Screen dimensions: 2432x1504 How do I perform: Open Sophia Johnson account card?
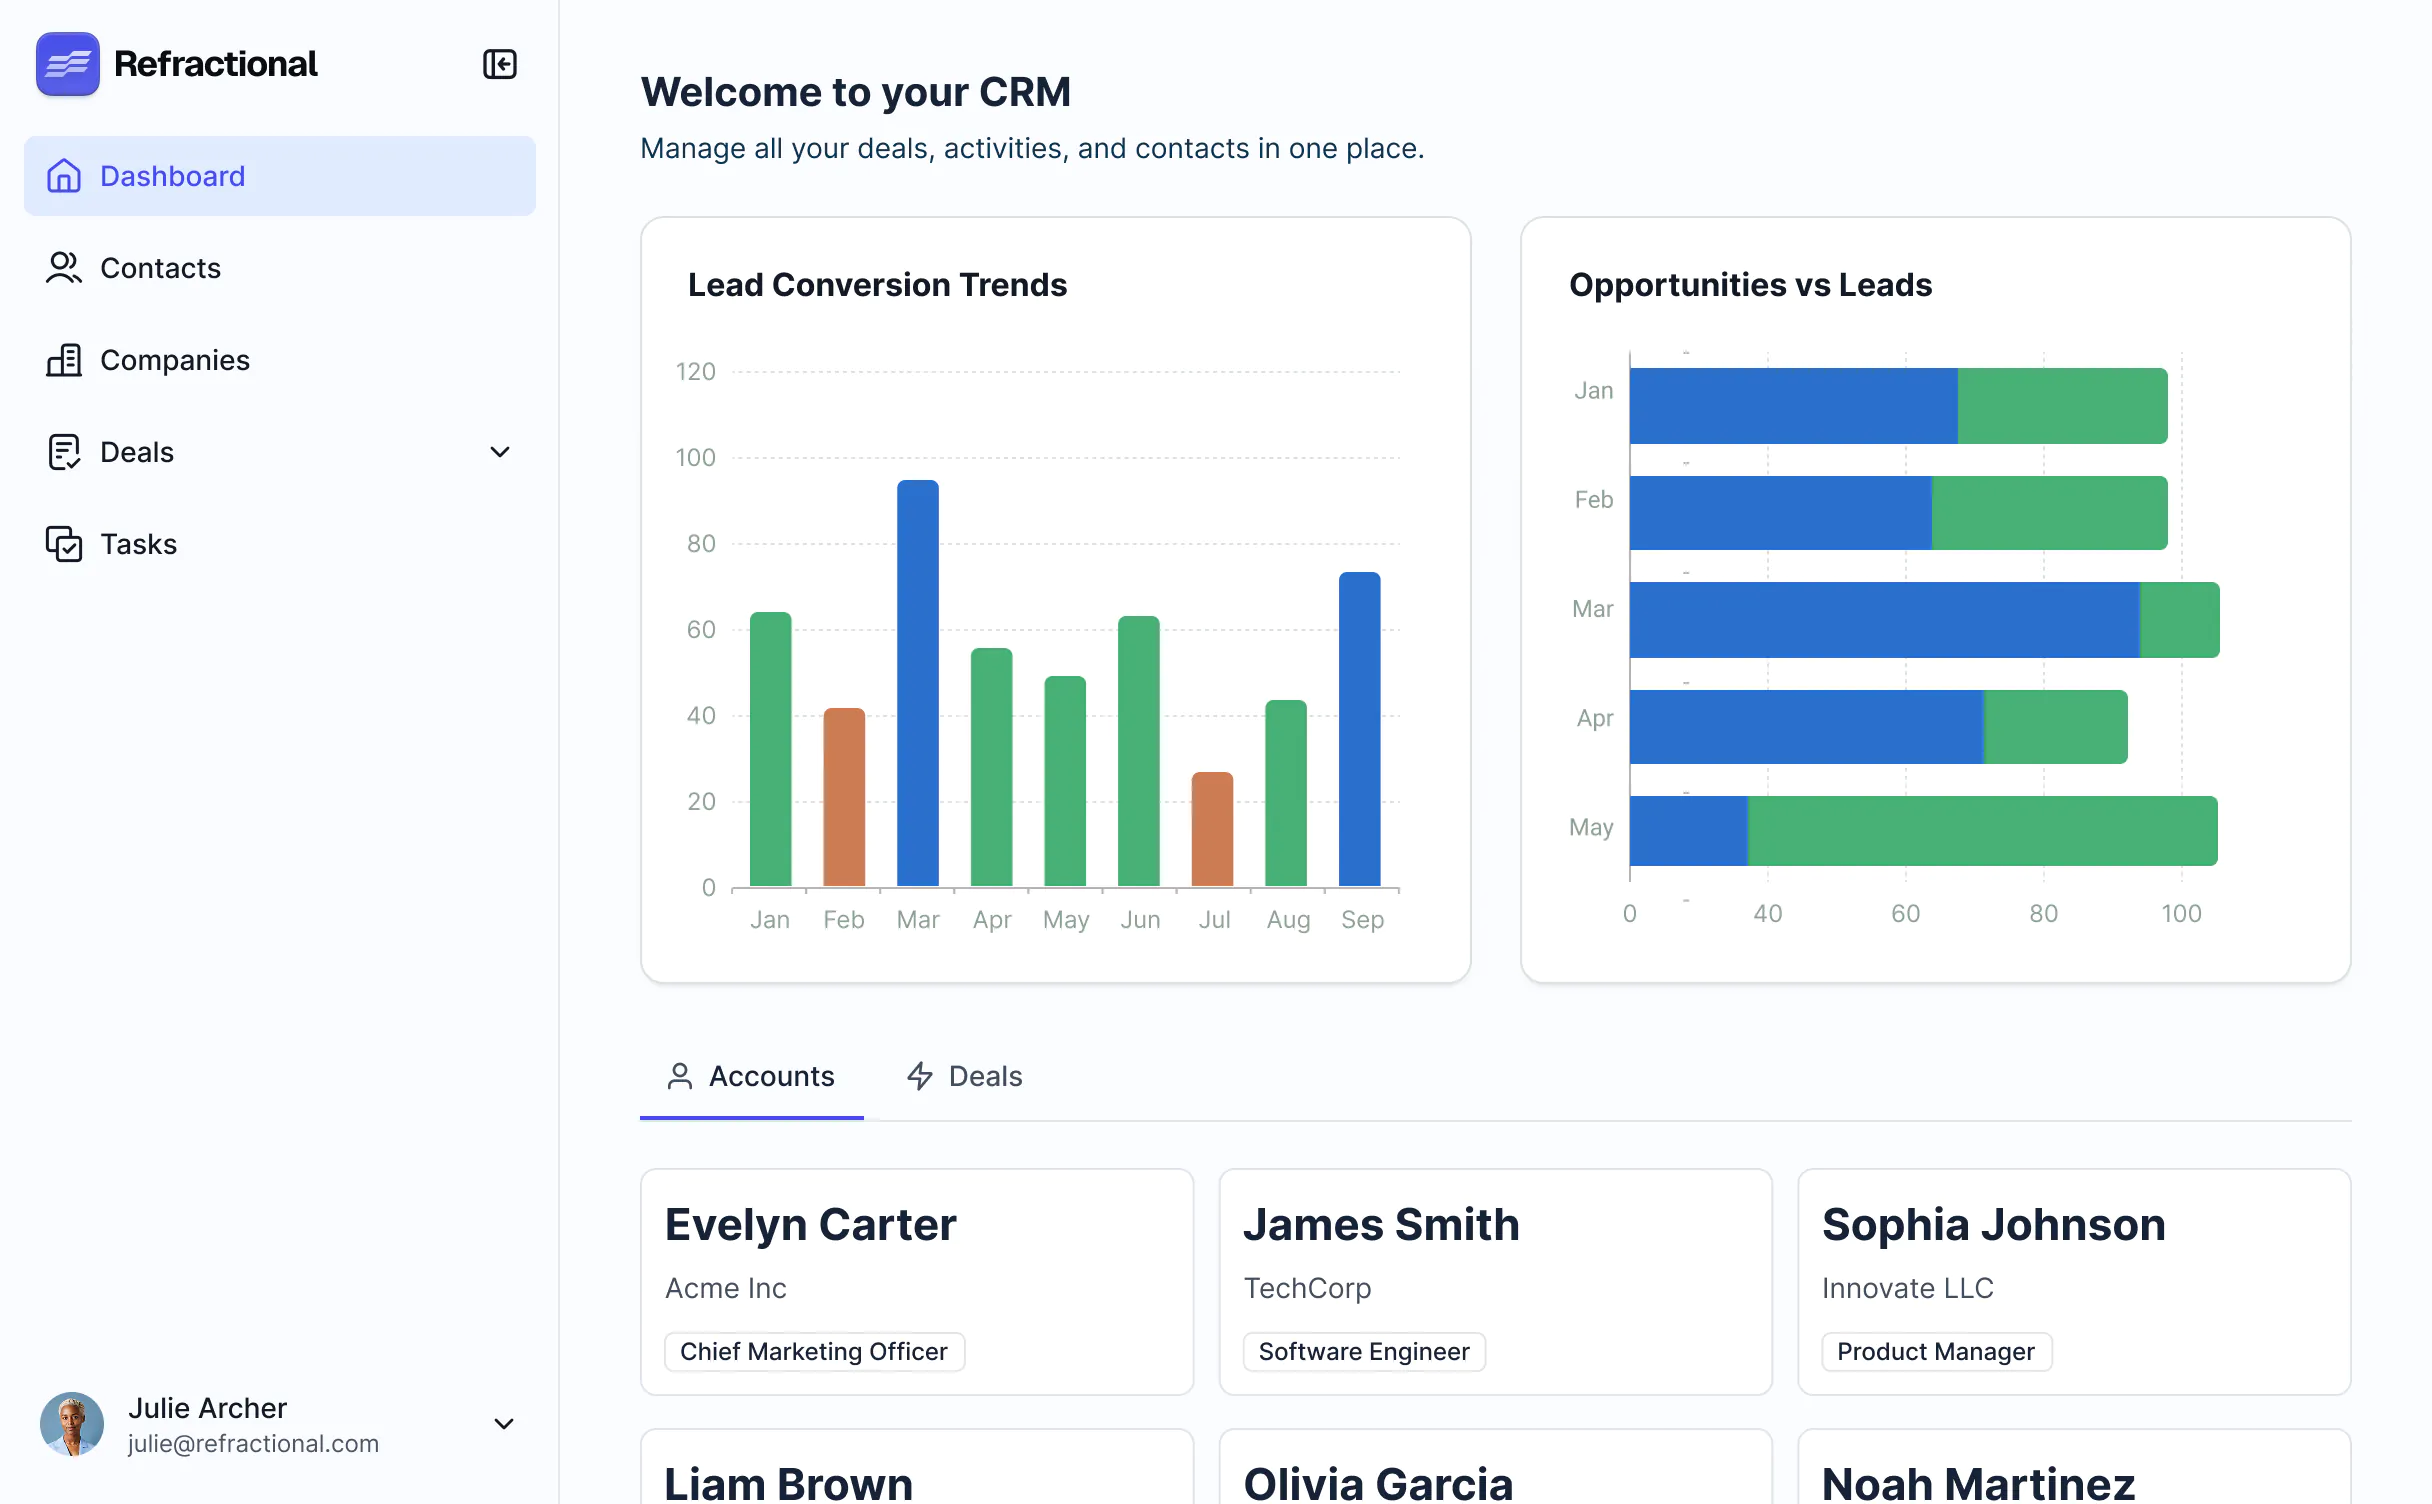point(2073,1280)
